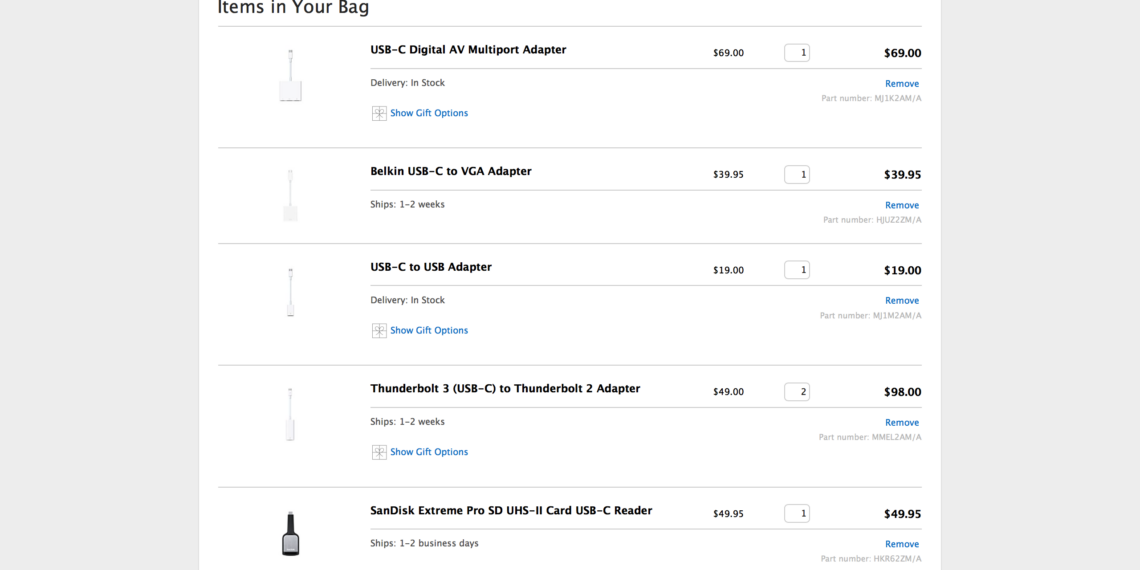Remove the USB-C to USB Adapter
This screenshot has height=570, width=1140.
click(x=901, y=301)
